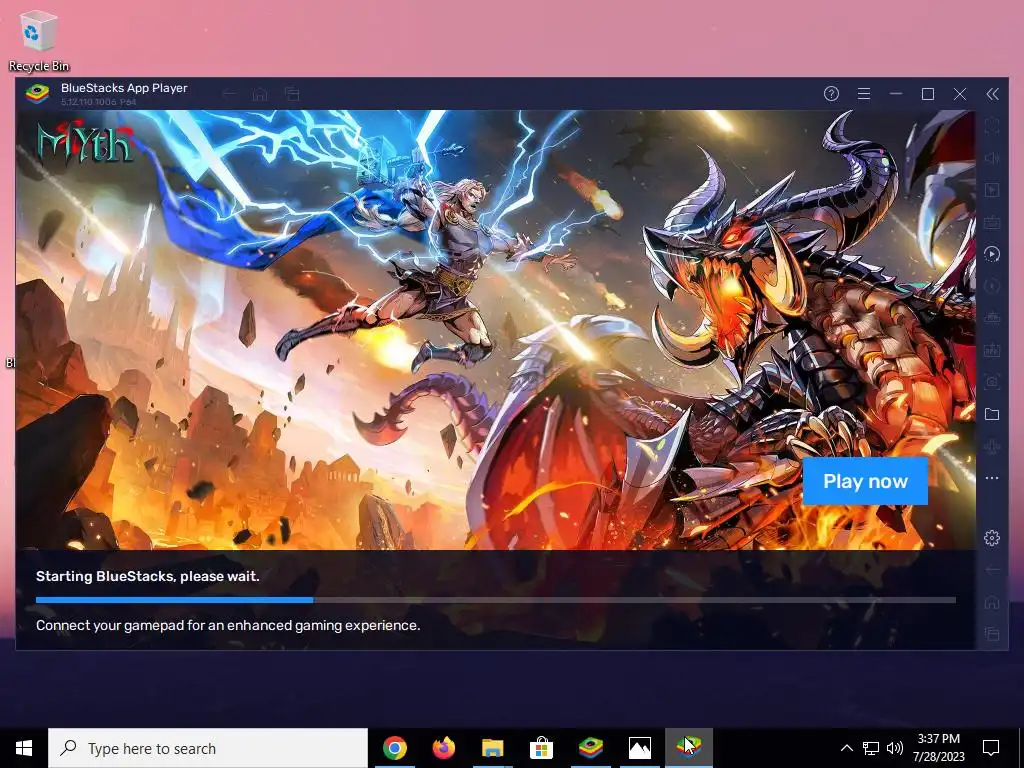Click the BlueStacks logo in title bar
This screenshot has width=1024, height=768.
[37, 94]
